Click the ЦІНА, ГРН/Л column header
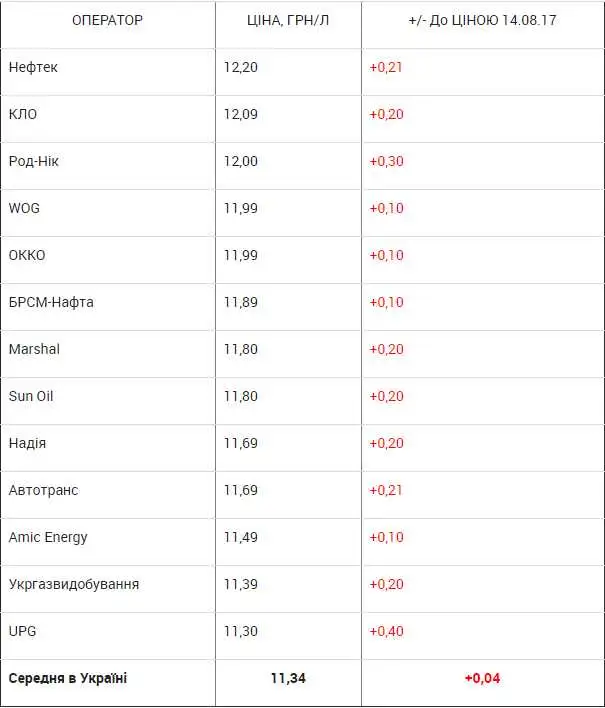Viewport: 605px width, 708px height. (x=288, y=20)
